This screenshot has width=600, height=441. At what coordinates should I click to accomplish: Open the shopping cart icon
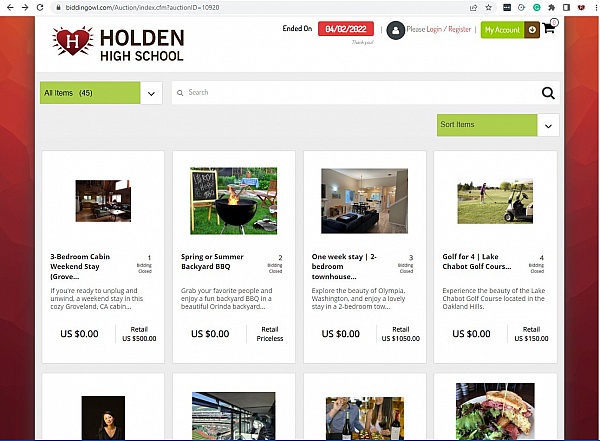tap(549, 28)
